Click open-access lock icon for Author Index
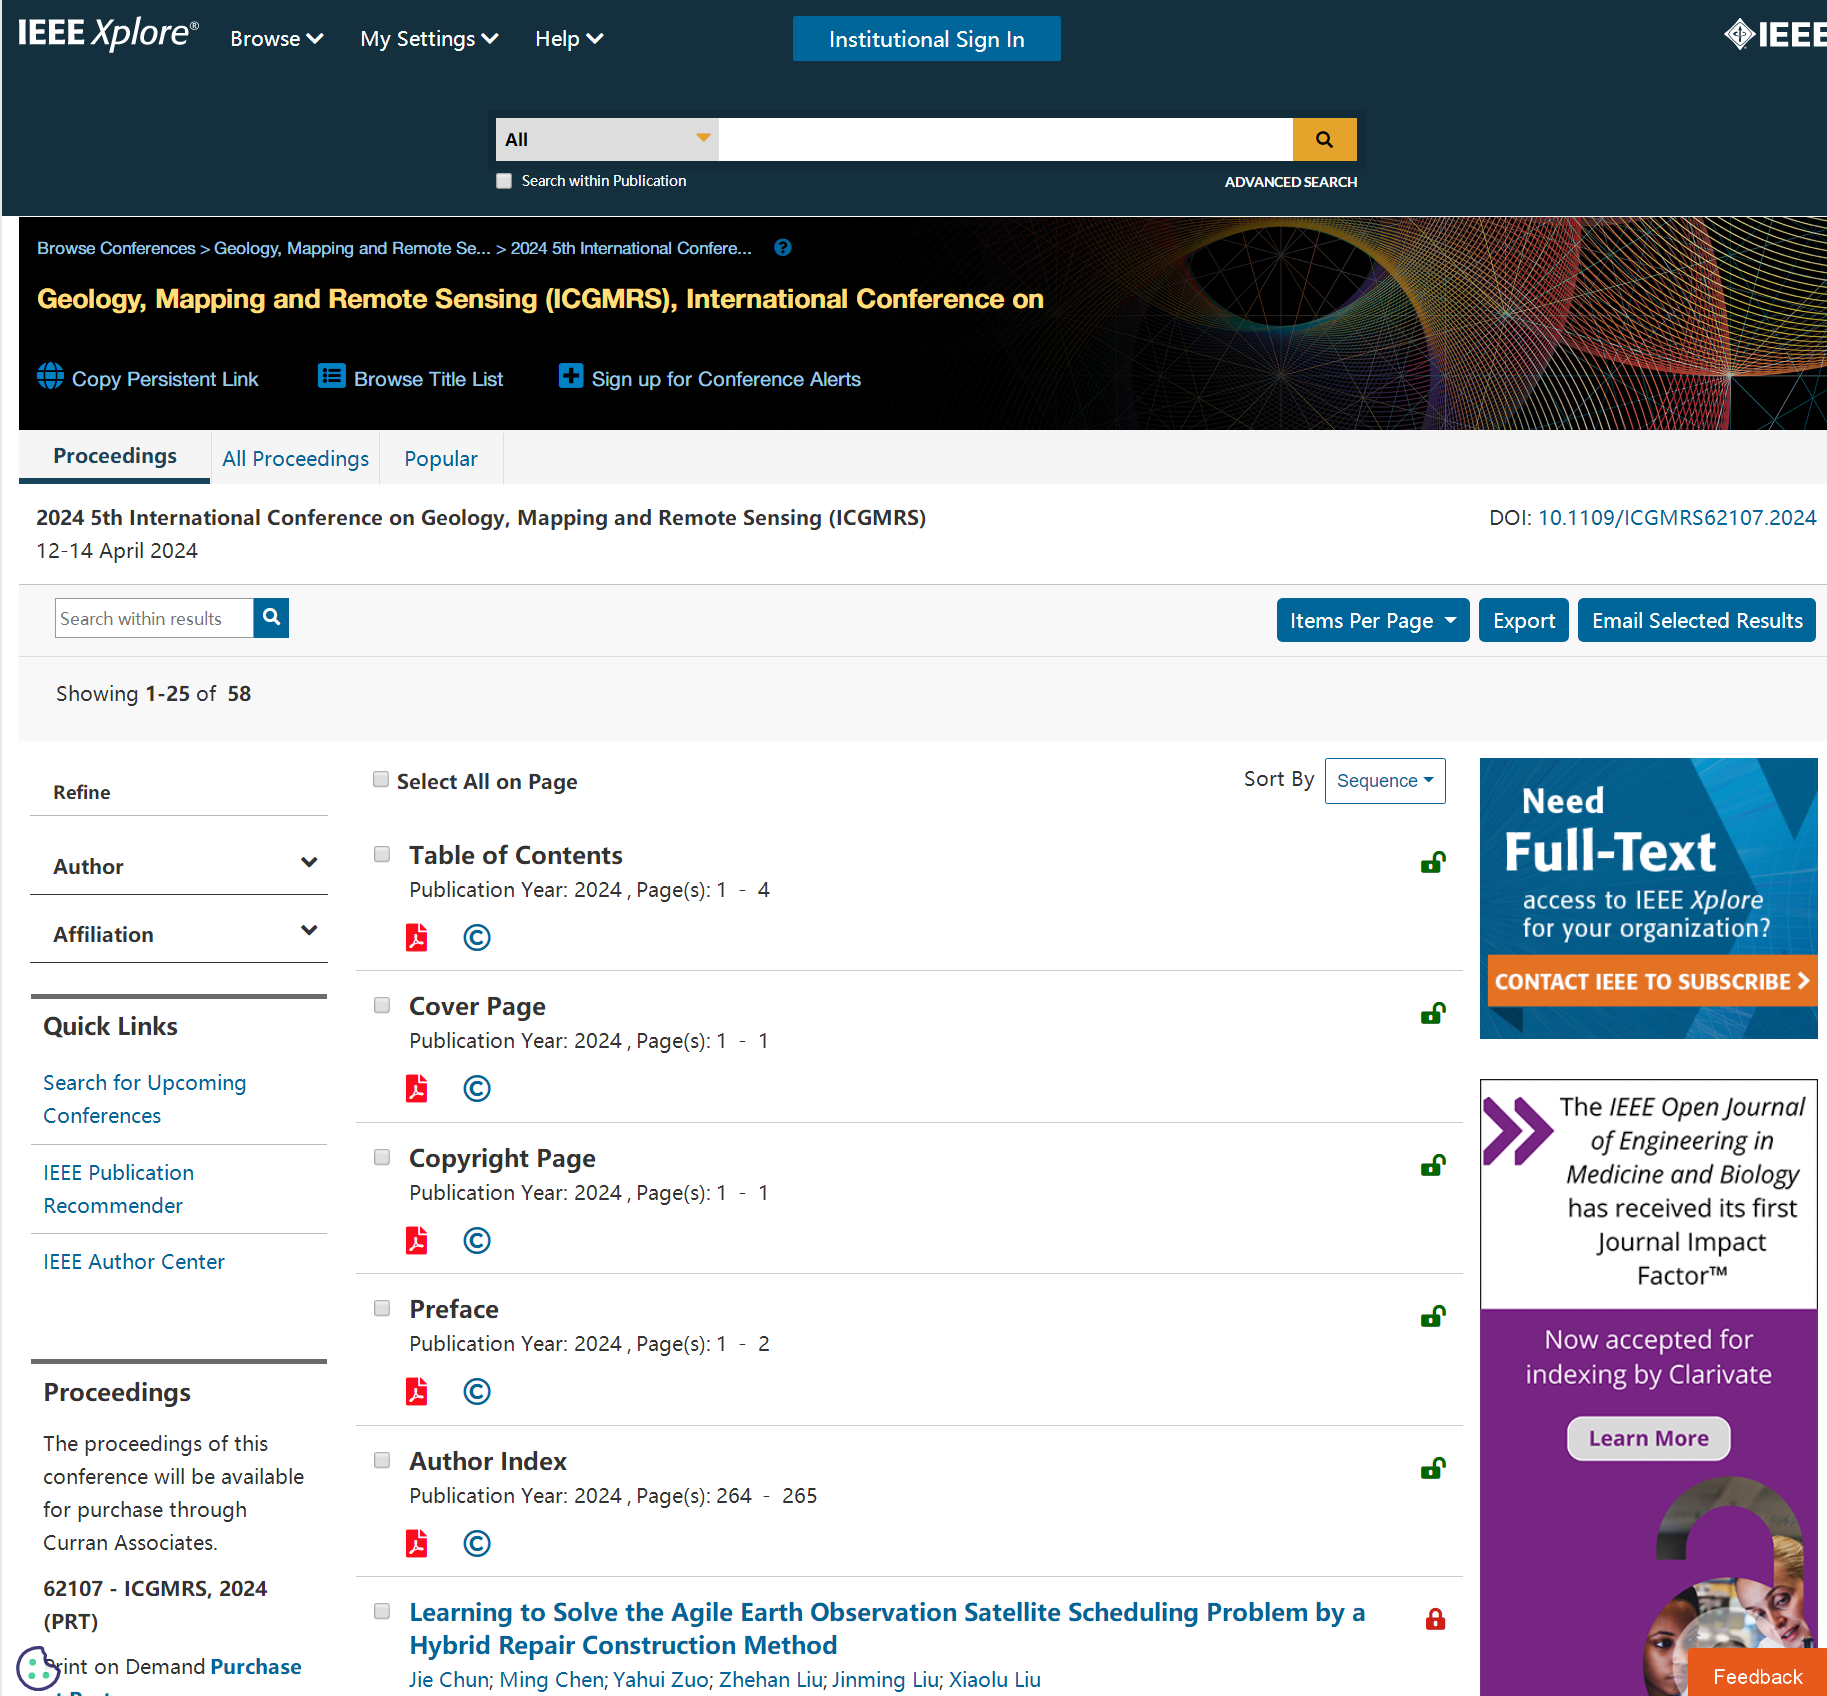 [1433, 1468]
